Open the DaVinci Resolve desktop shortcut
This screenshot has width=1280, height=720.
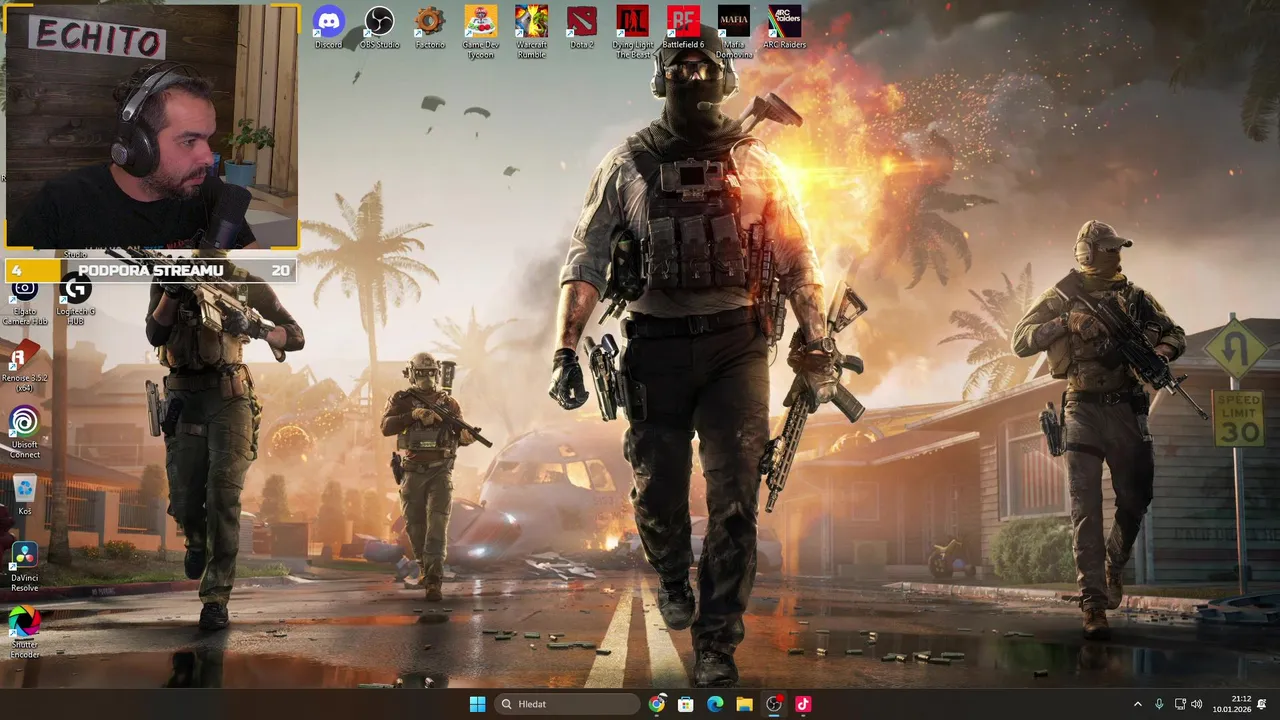point(24,566)
